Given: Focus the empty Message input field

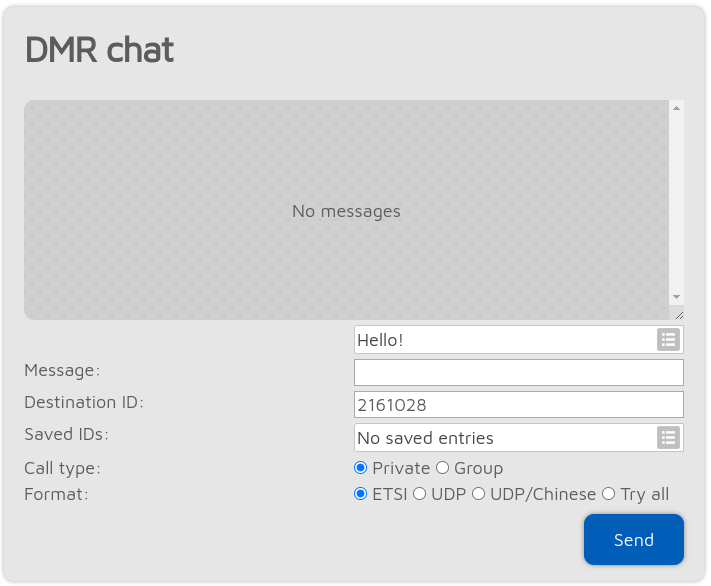Looking at the screenshot, I should [x=519, y=372].
